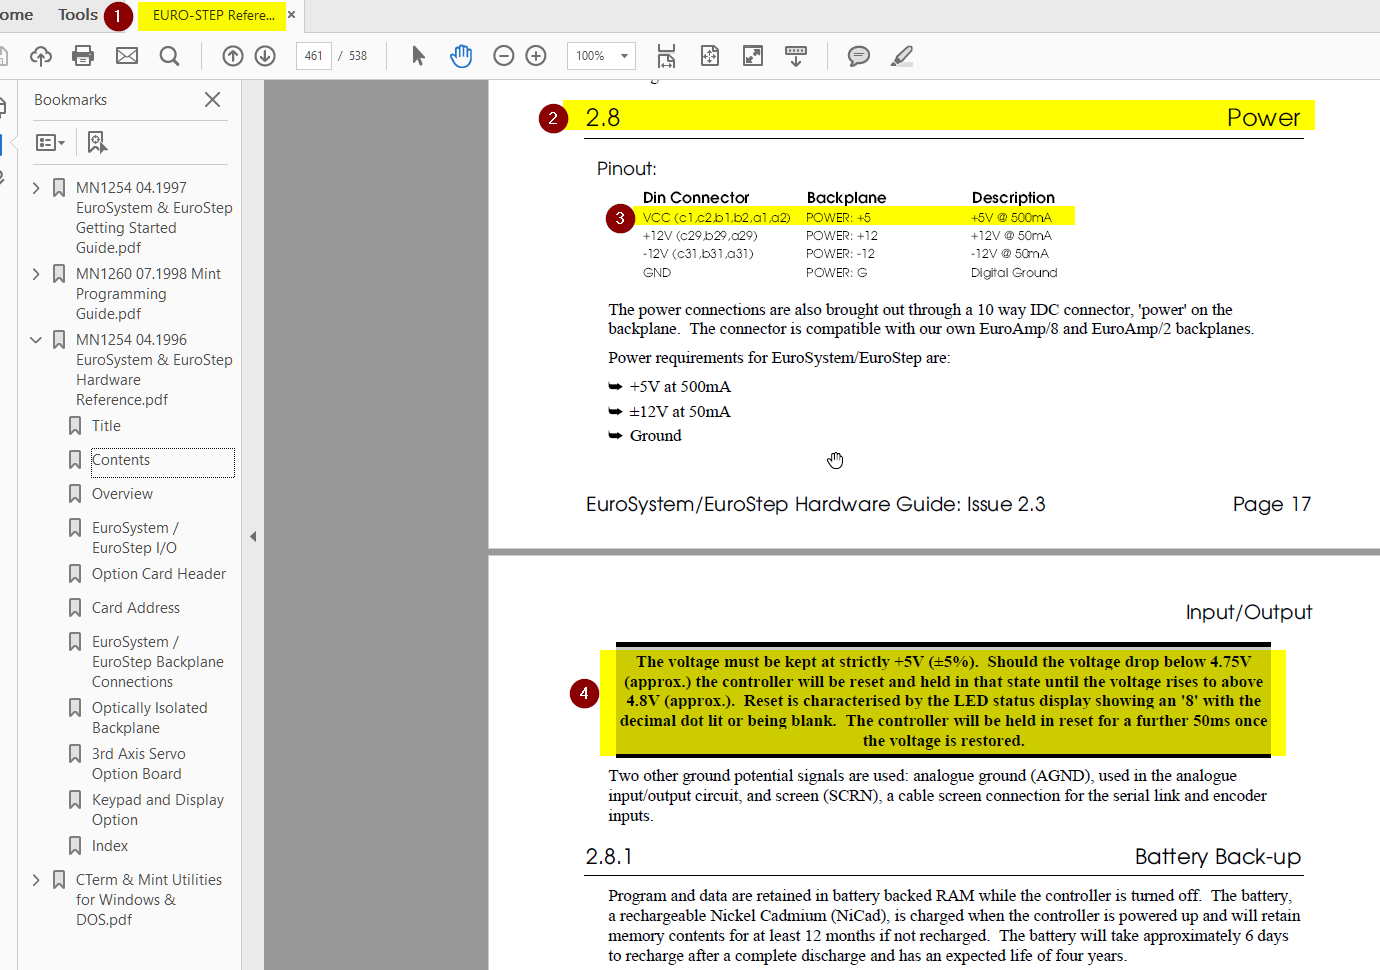Click the '+5V at 500mA' bullet
This screenshot has width=1380, height=970.
(x=680, y=387)
